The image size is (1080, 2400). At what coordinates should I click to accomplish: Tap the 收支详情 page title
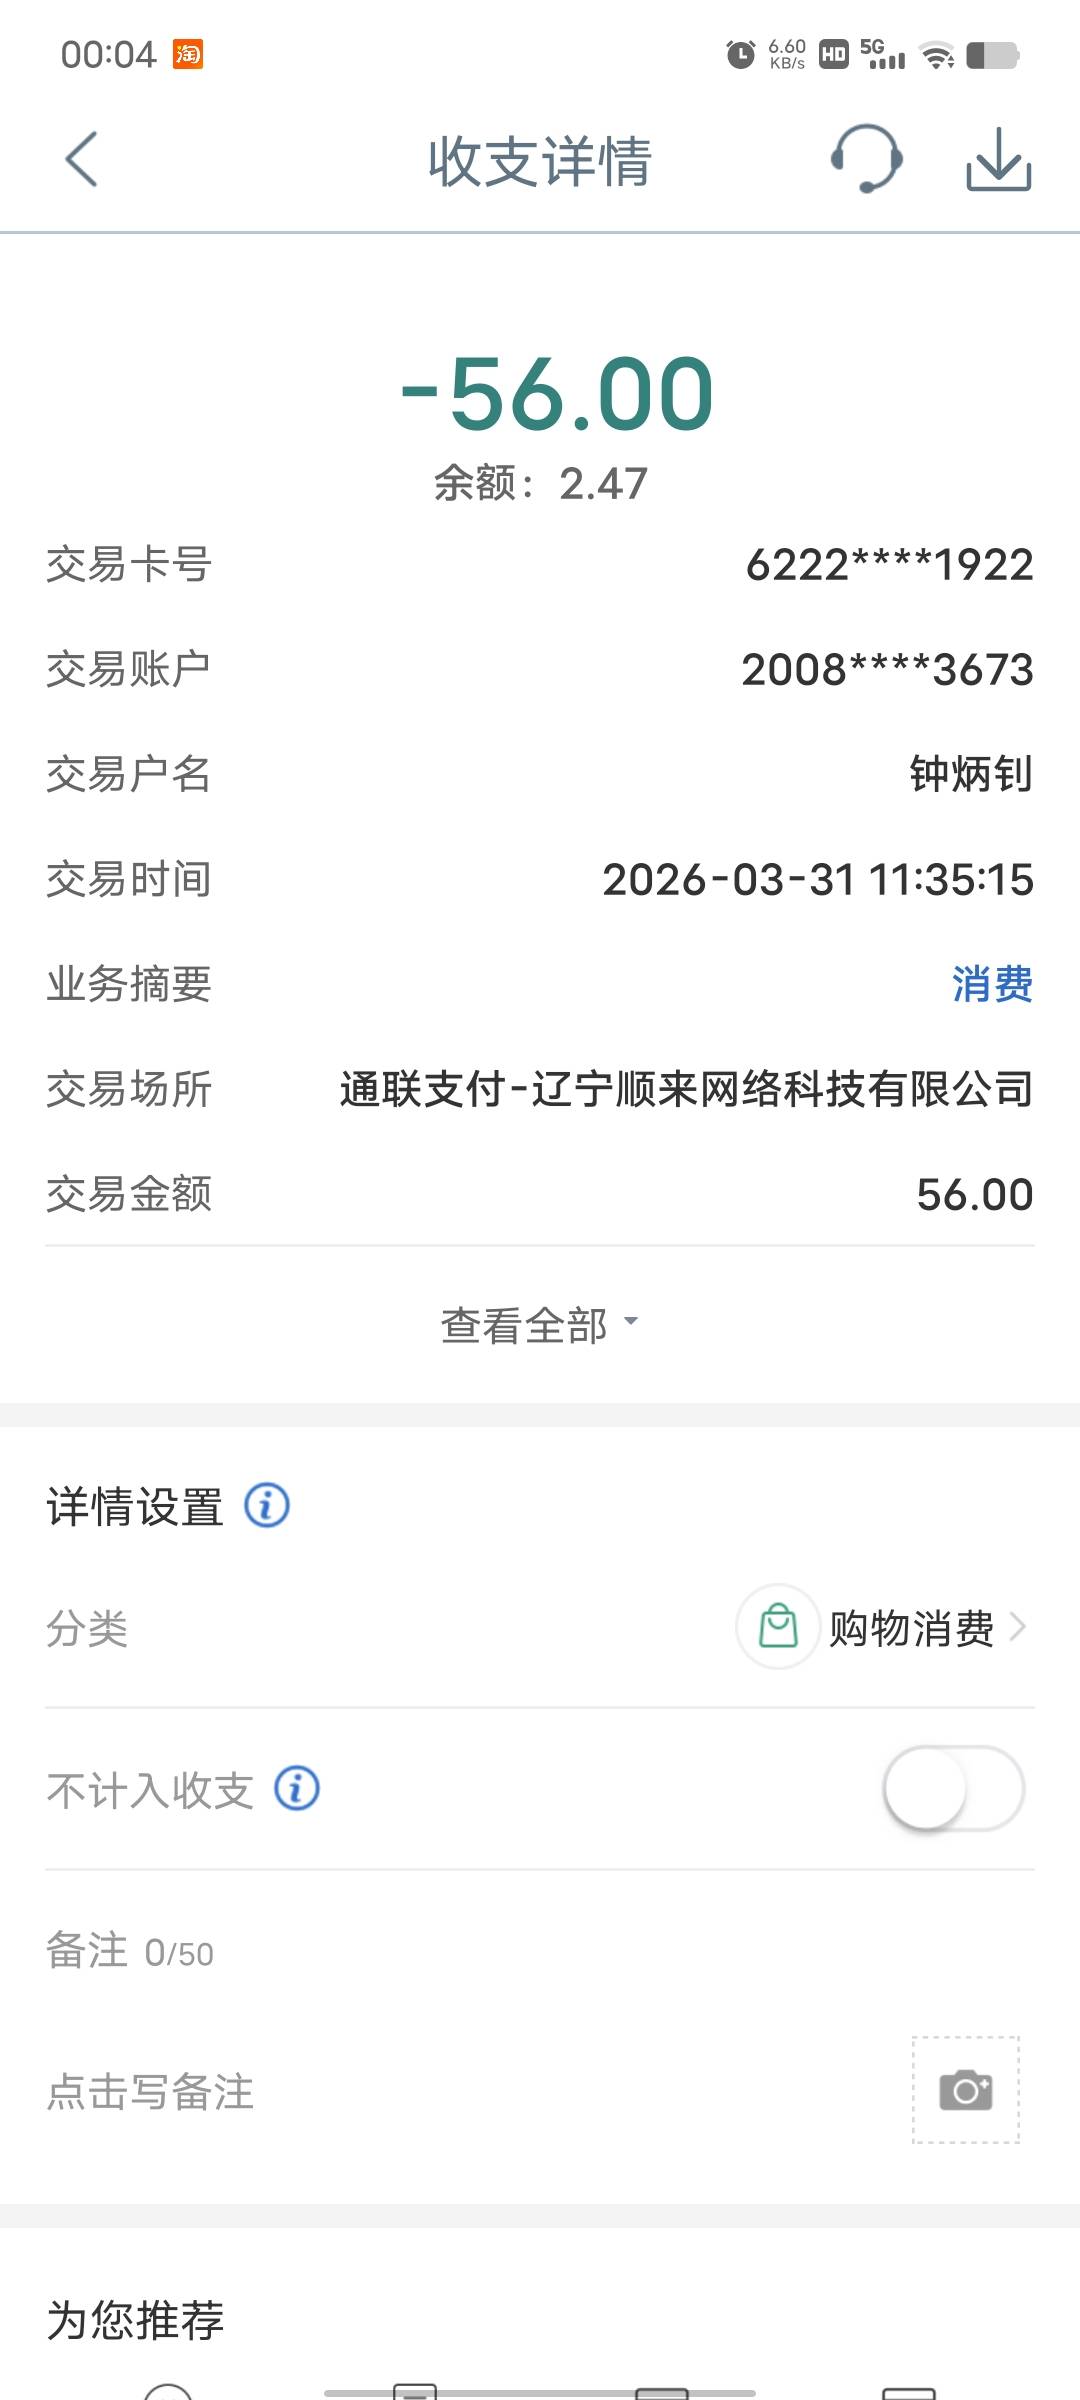(540, 161)
